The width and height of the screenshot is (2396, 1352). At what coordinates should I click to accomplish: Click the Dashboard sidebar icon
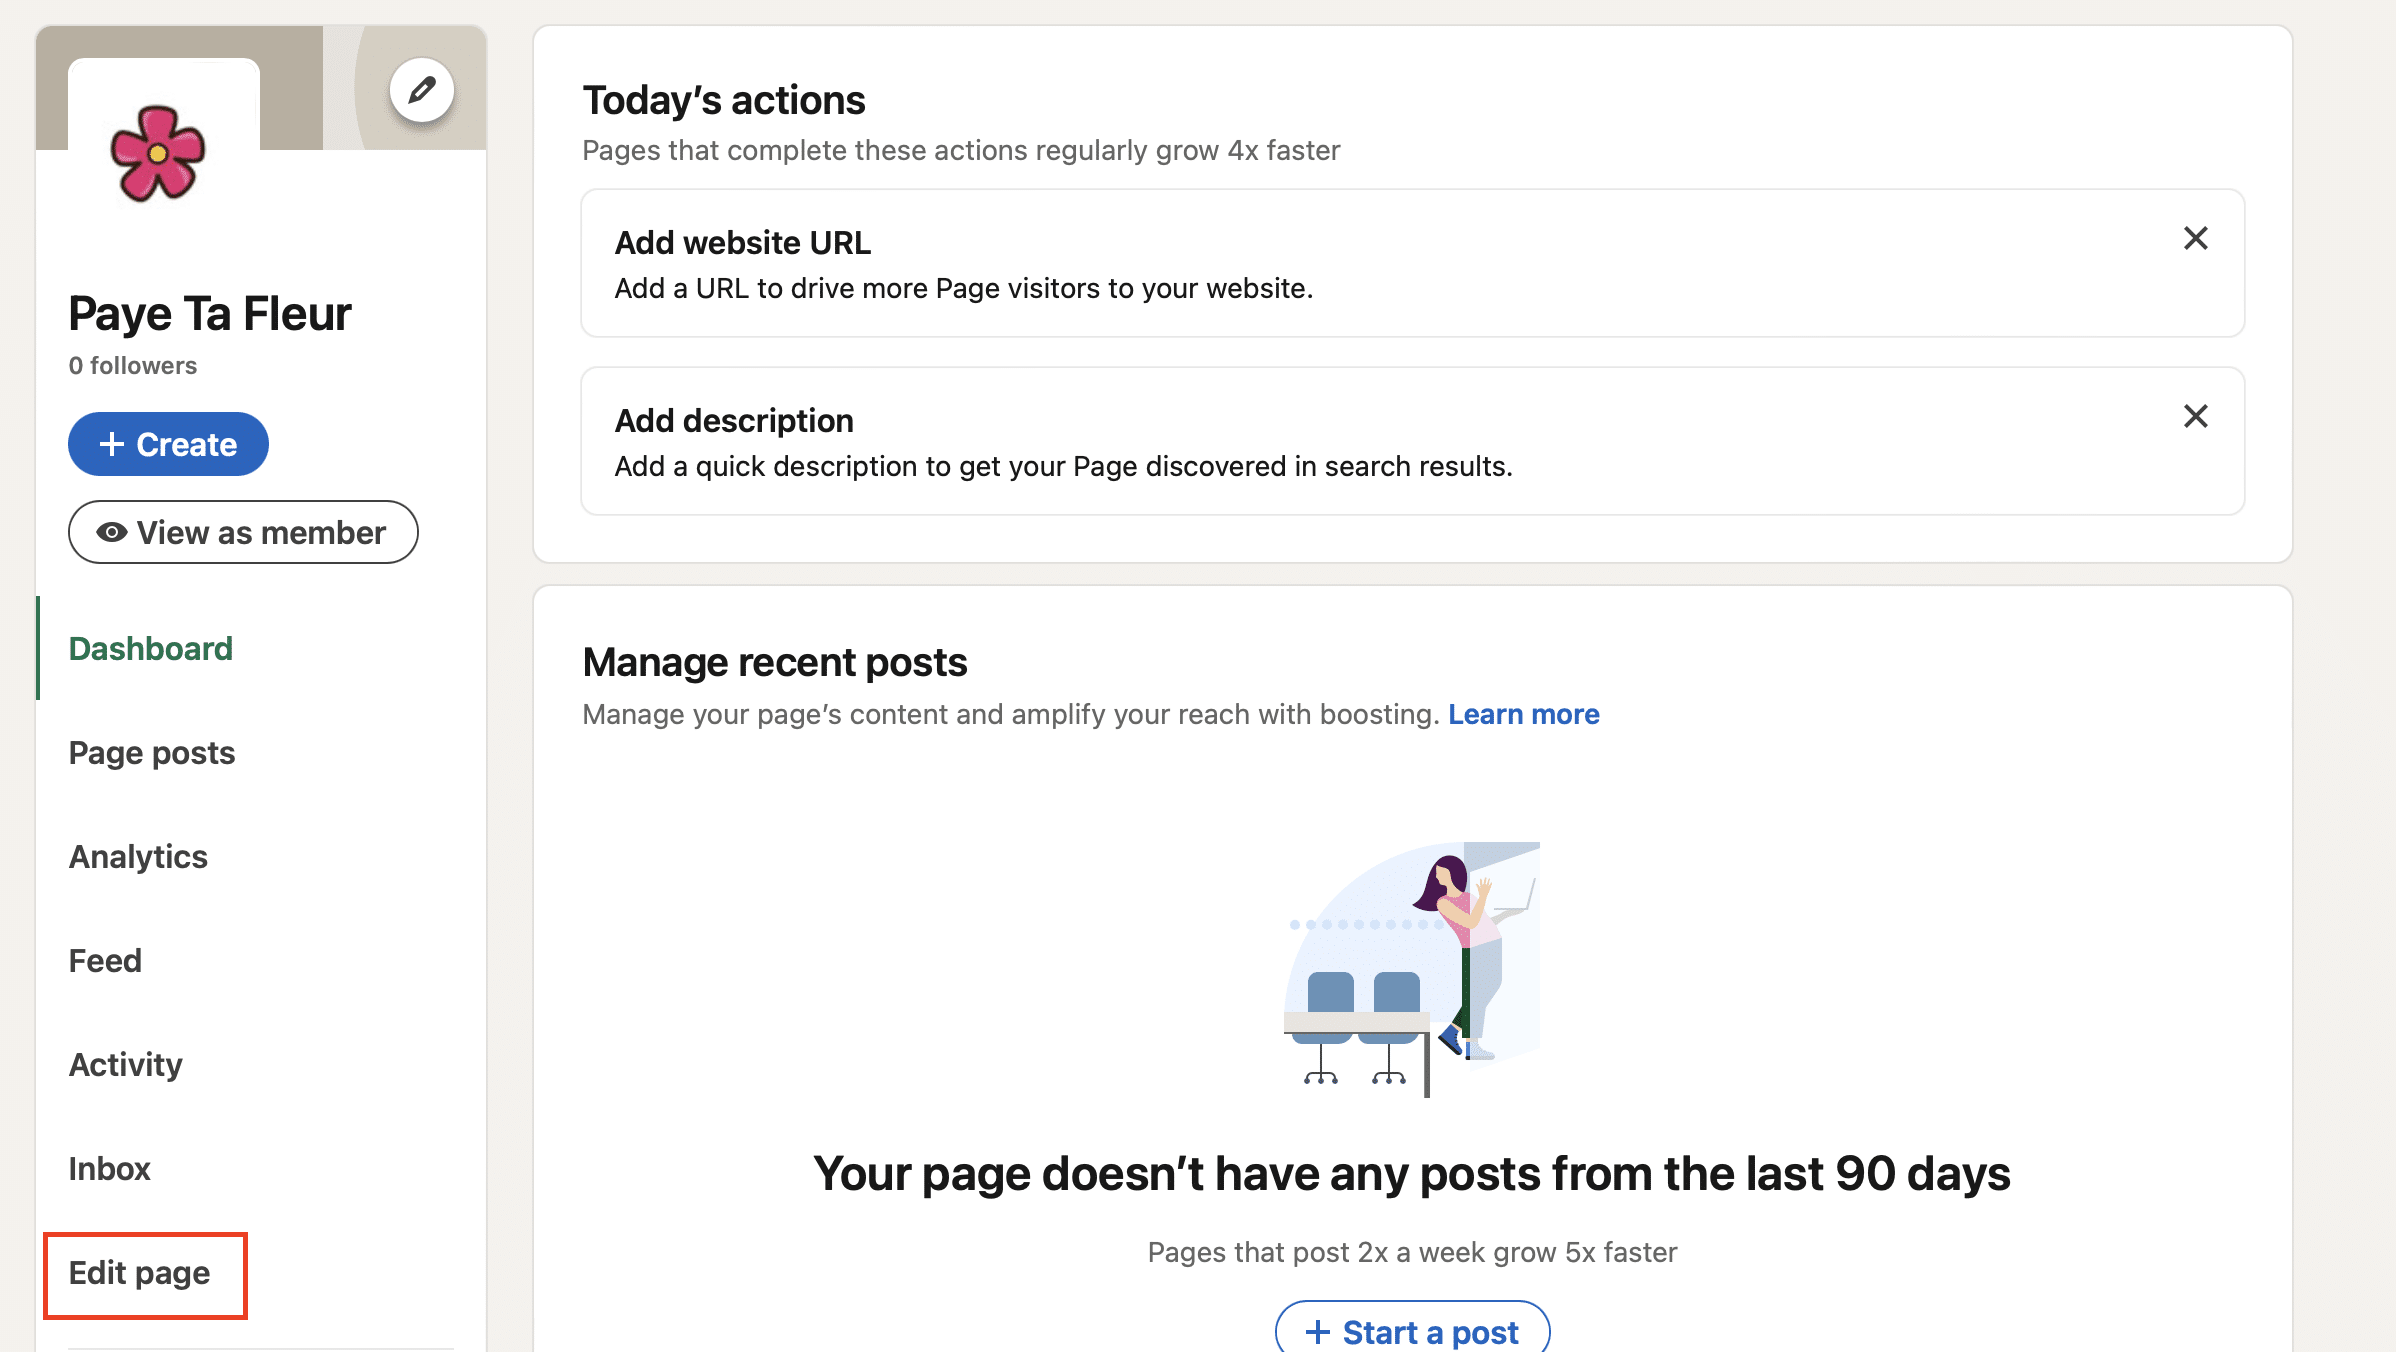point(148,648)
